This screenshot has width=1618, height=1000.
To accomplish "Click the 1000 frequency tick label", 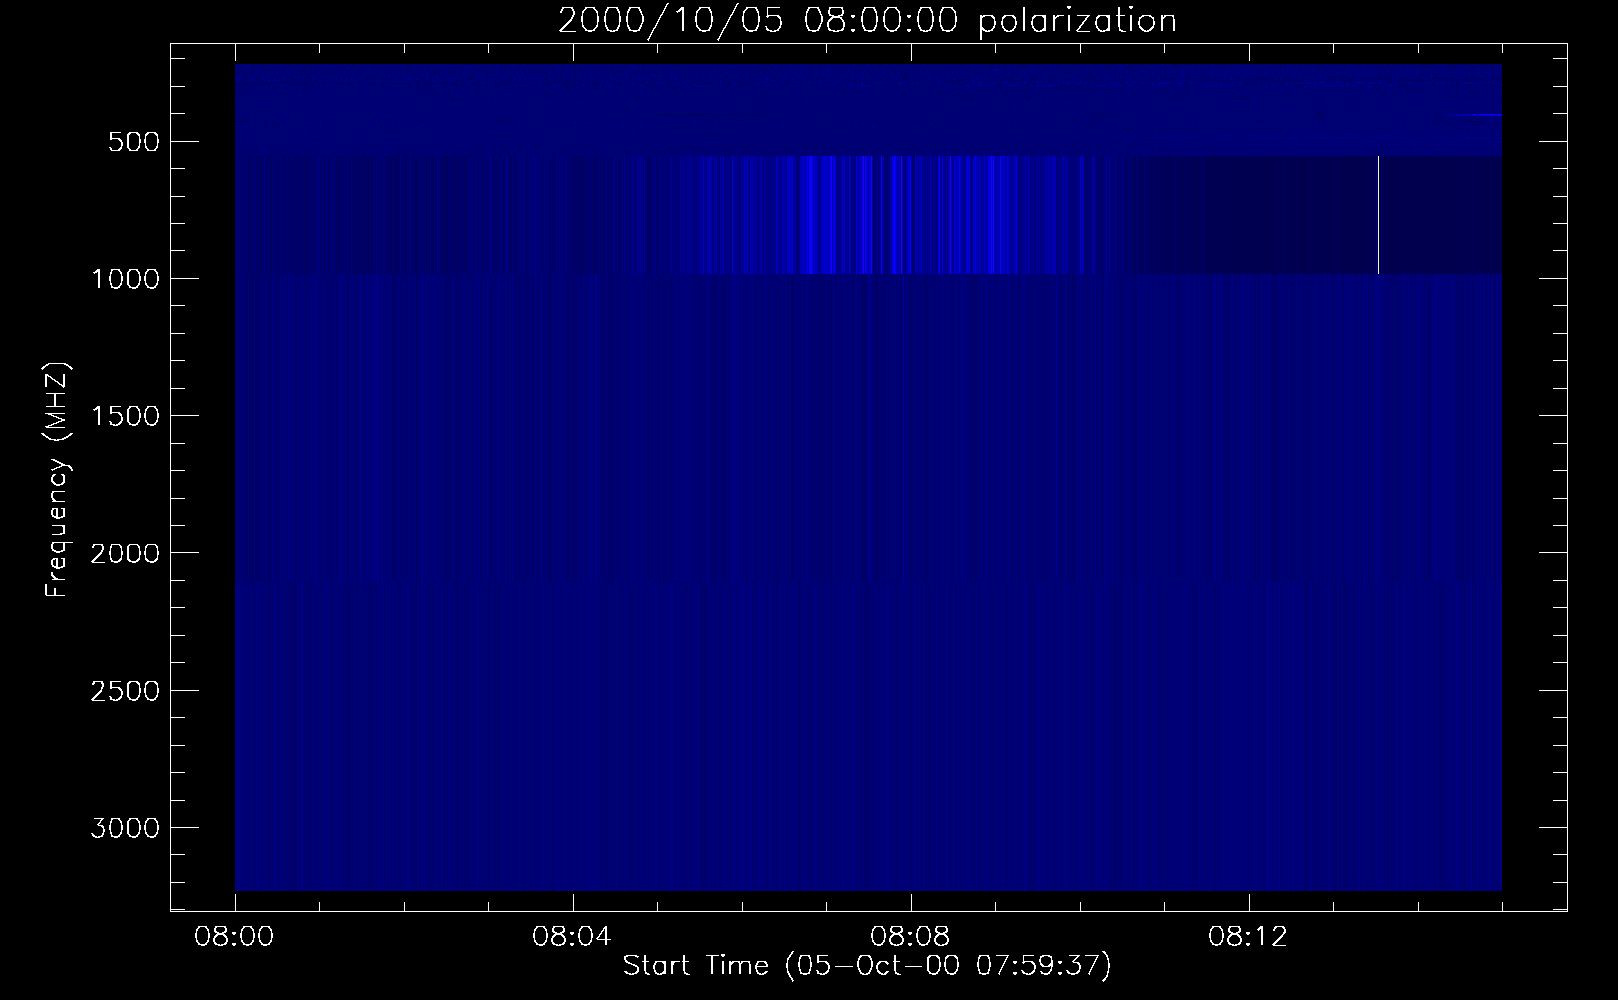I will click(x=125, y=279).
